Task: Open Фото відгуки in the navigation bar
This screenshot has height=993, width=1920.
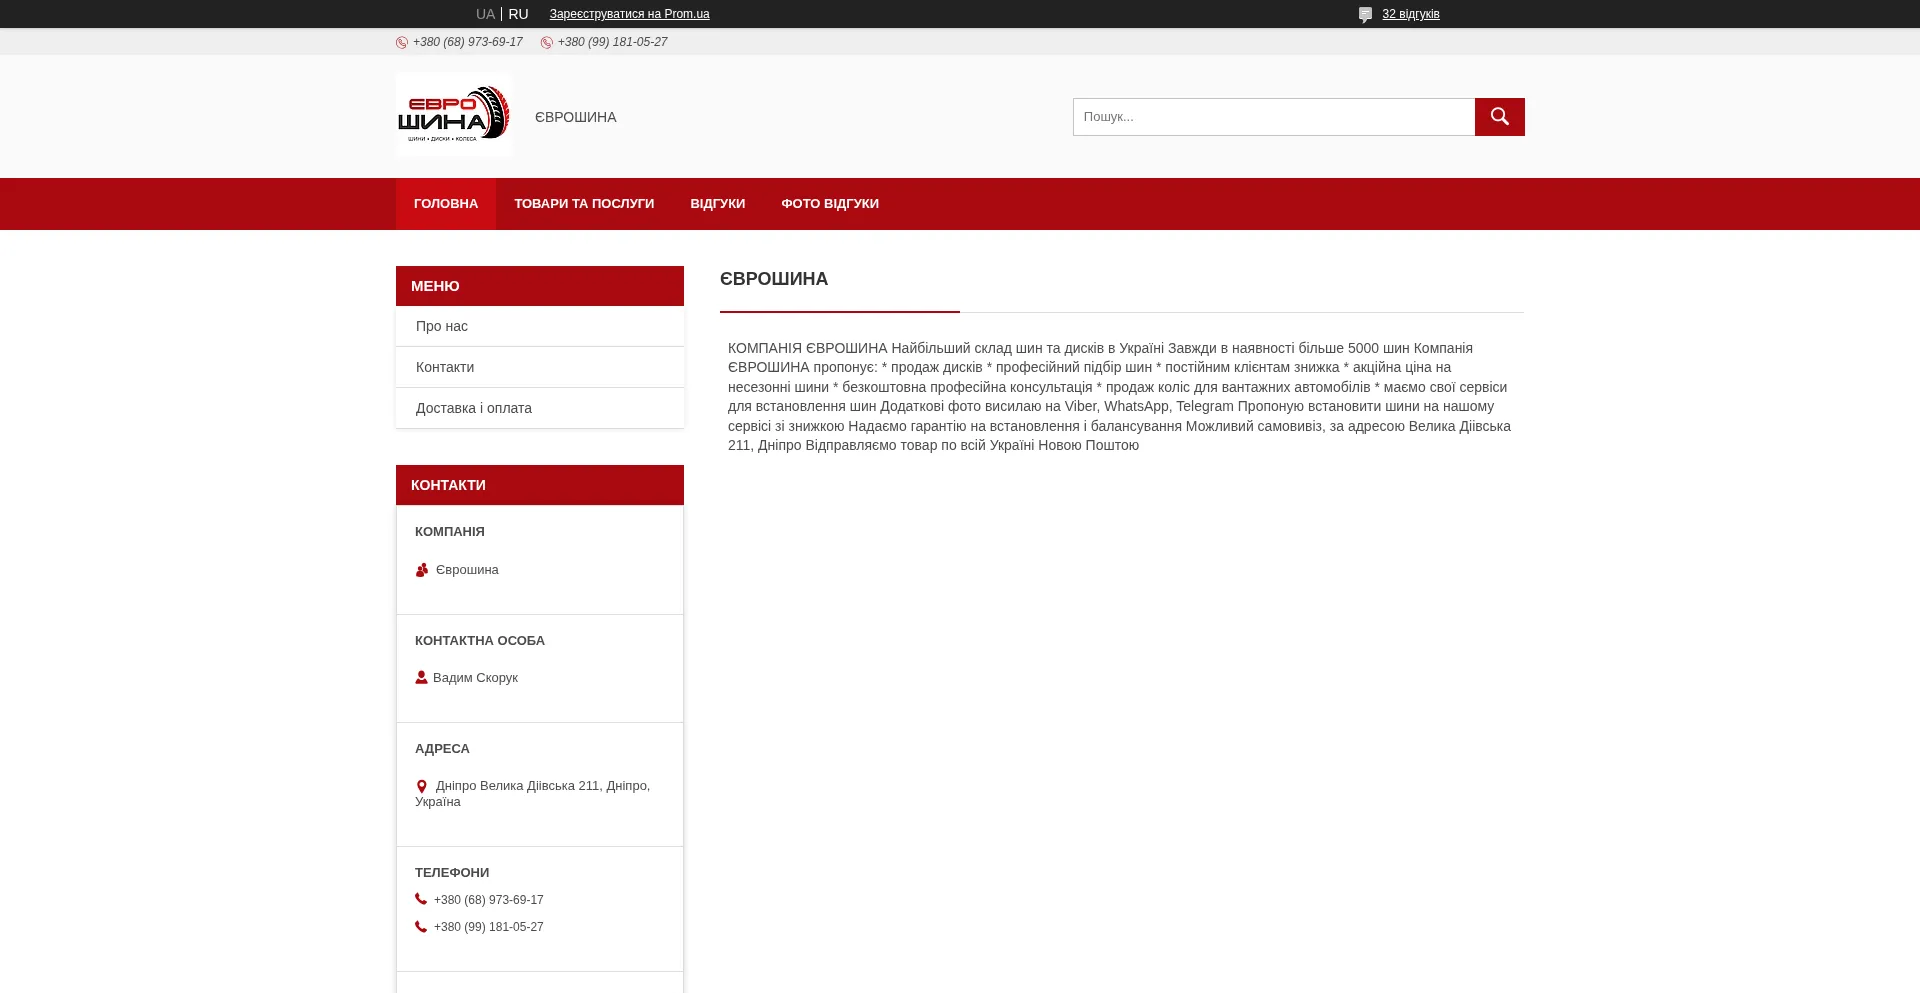Action: tap(830, 204)
